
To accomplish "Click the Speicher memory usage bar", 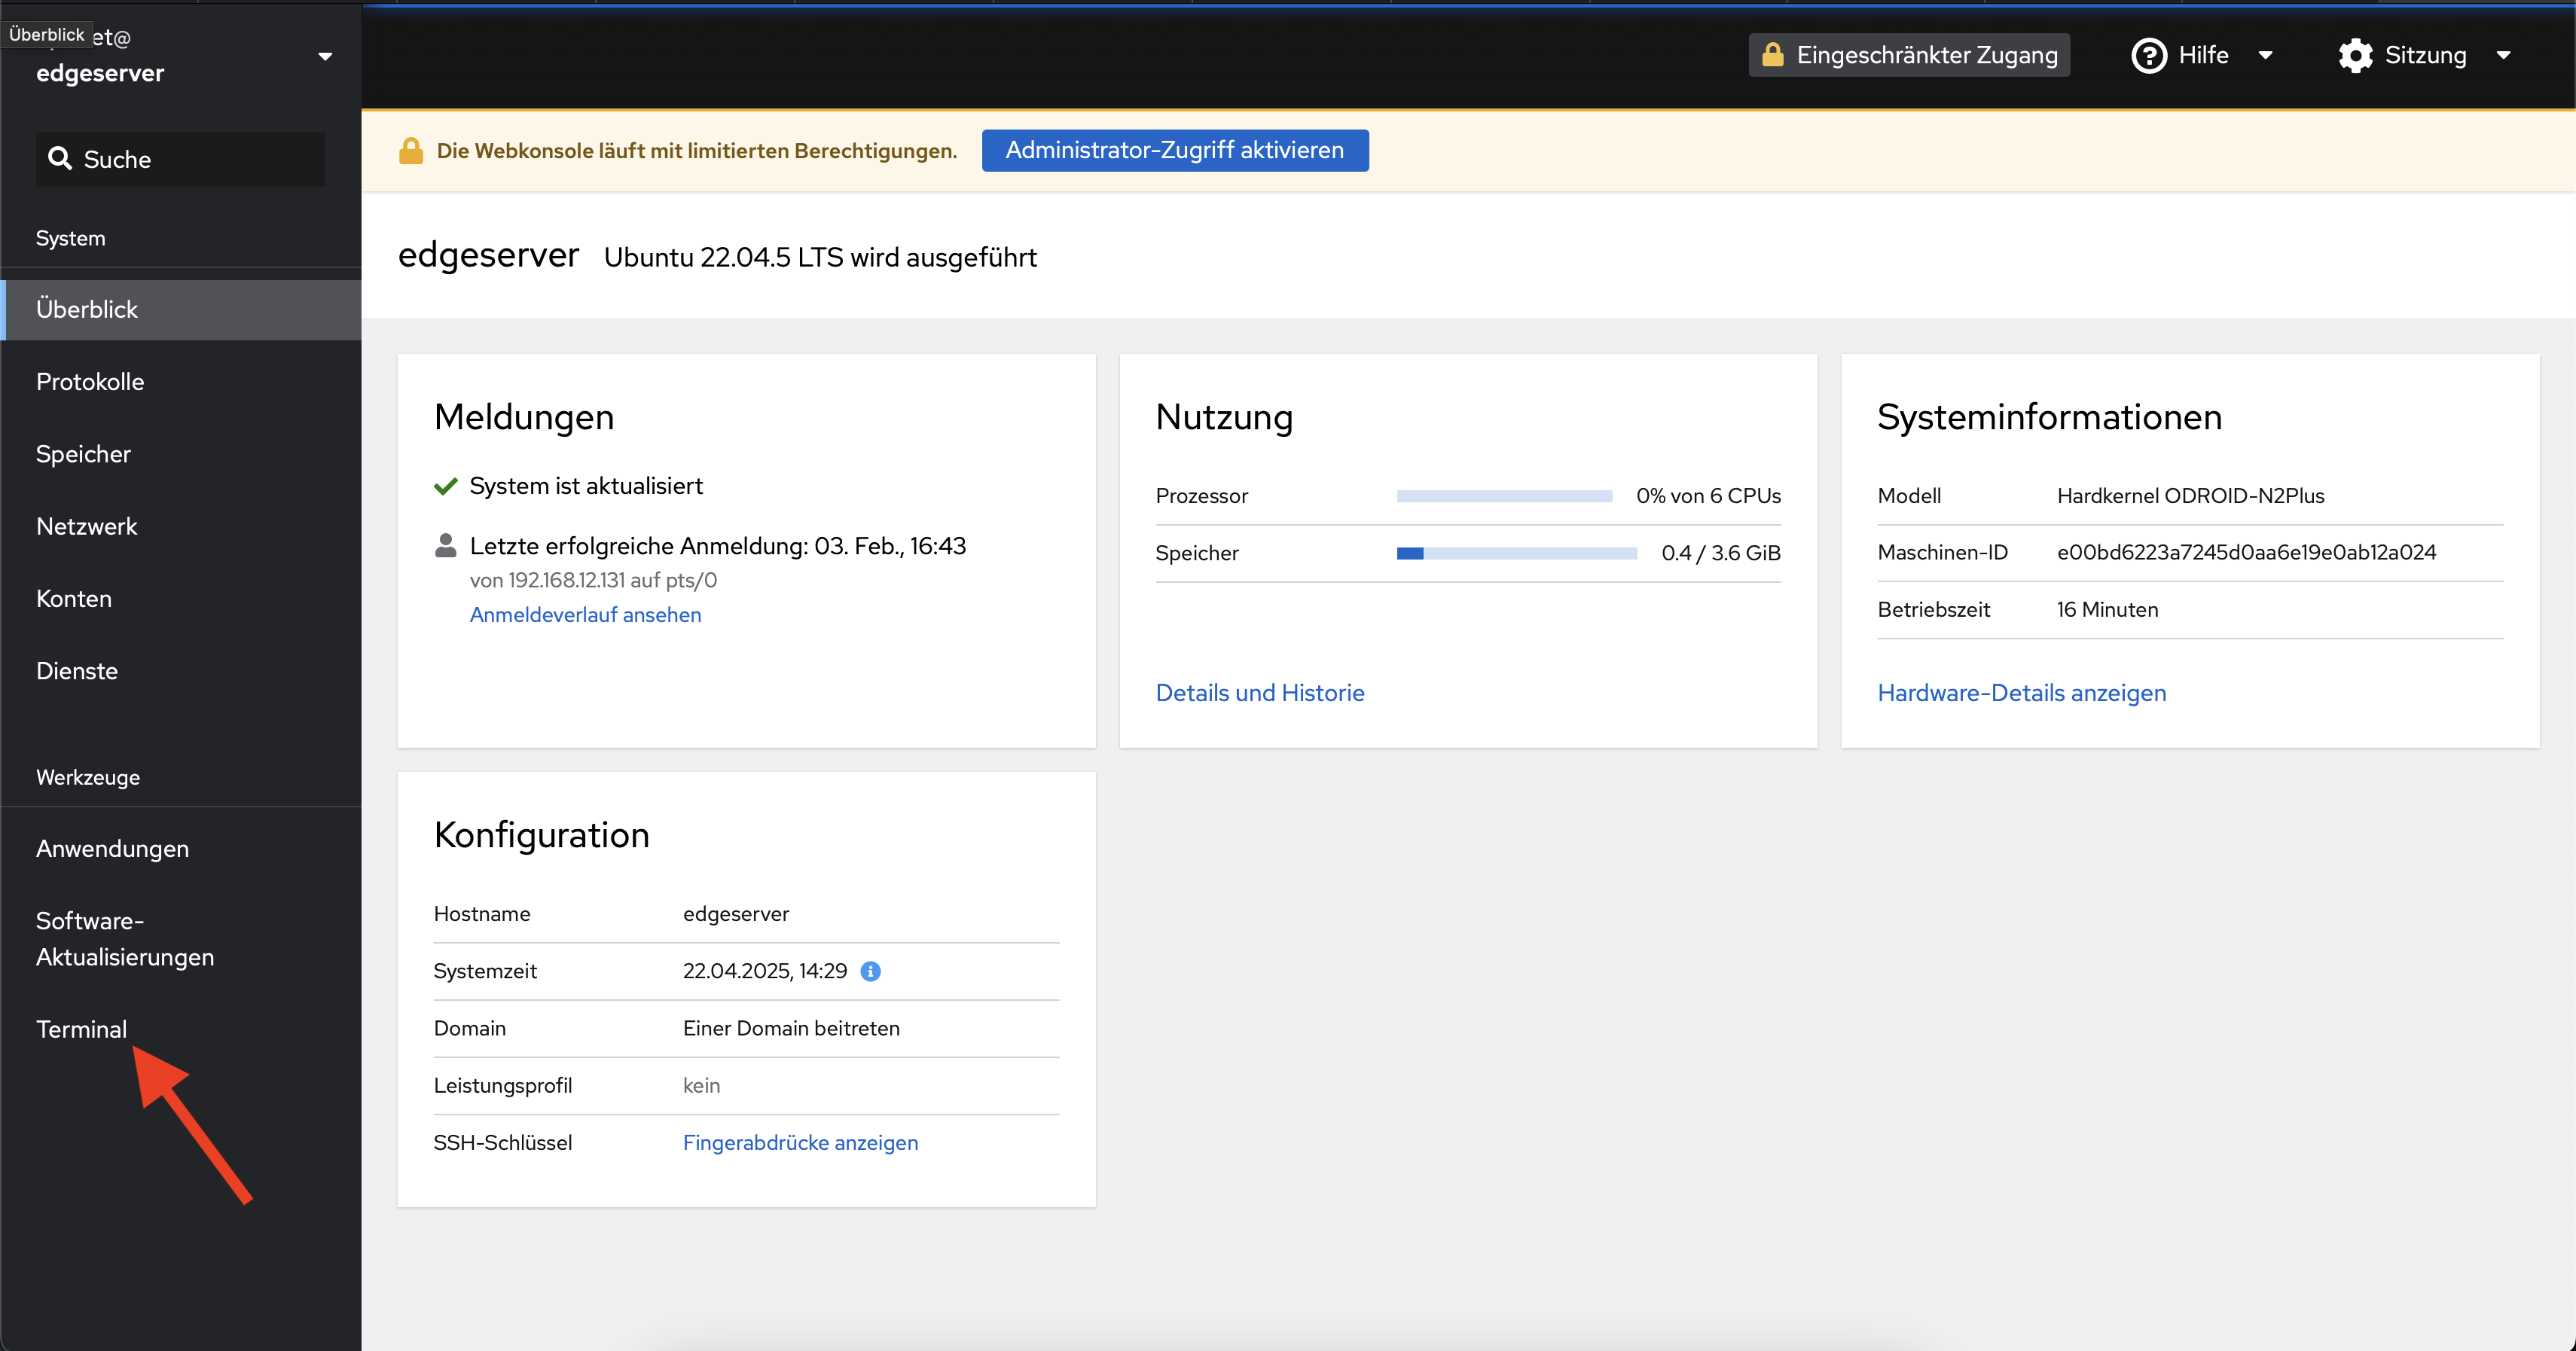I will click(x=1516, y=553).
